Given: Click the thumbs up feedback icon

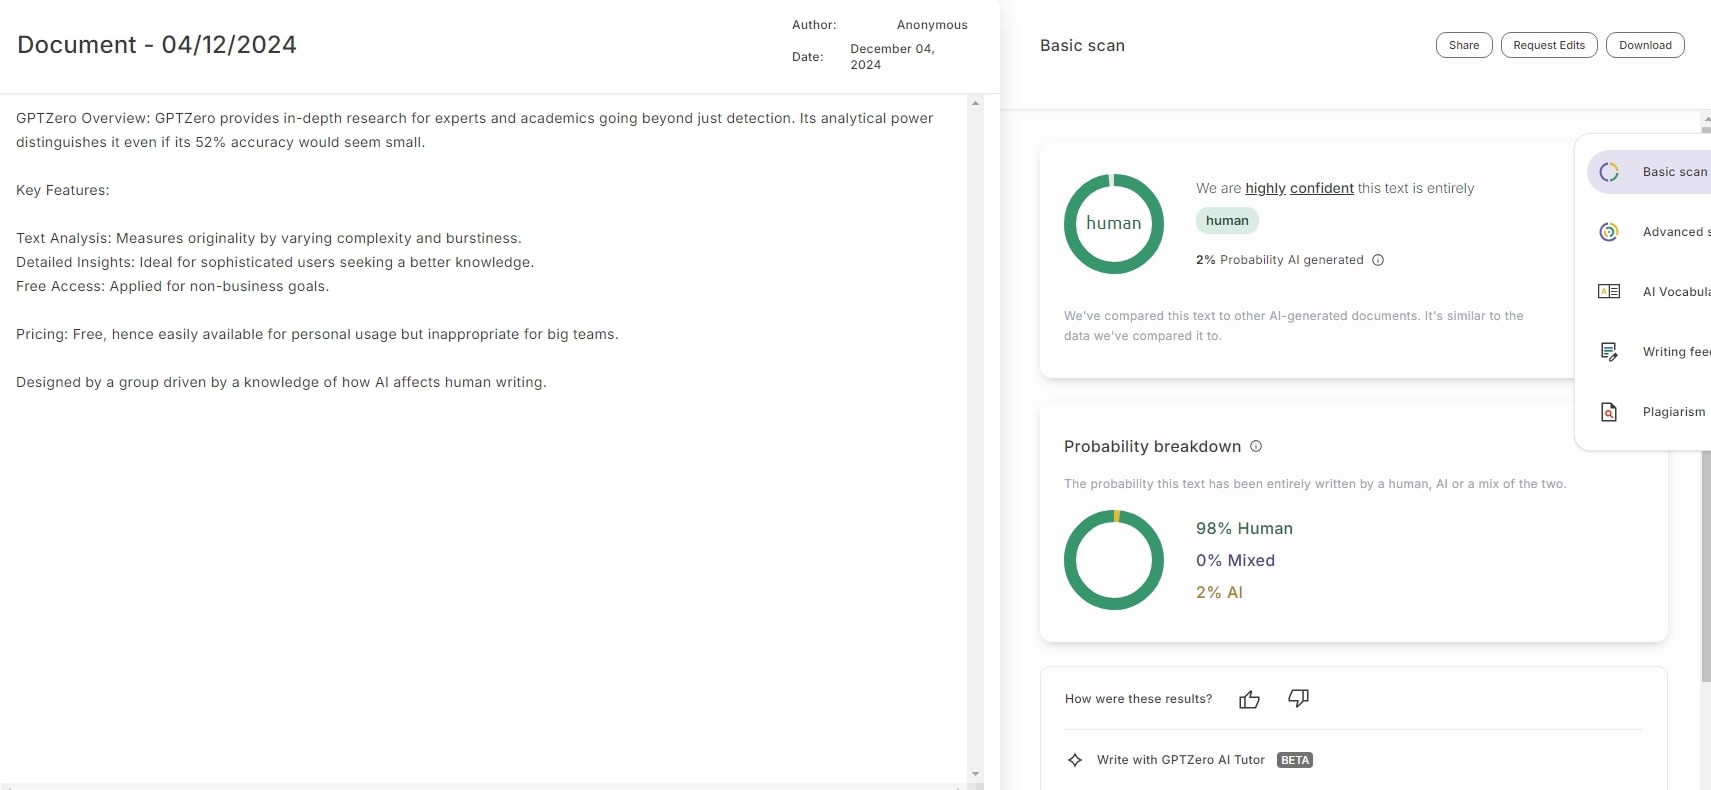Looking at the screenshot, I should 1249,699.
